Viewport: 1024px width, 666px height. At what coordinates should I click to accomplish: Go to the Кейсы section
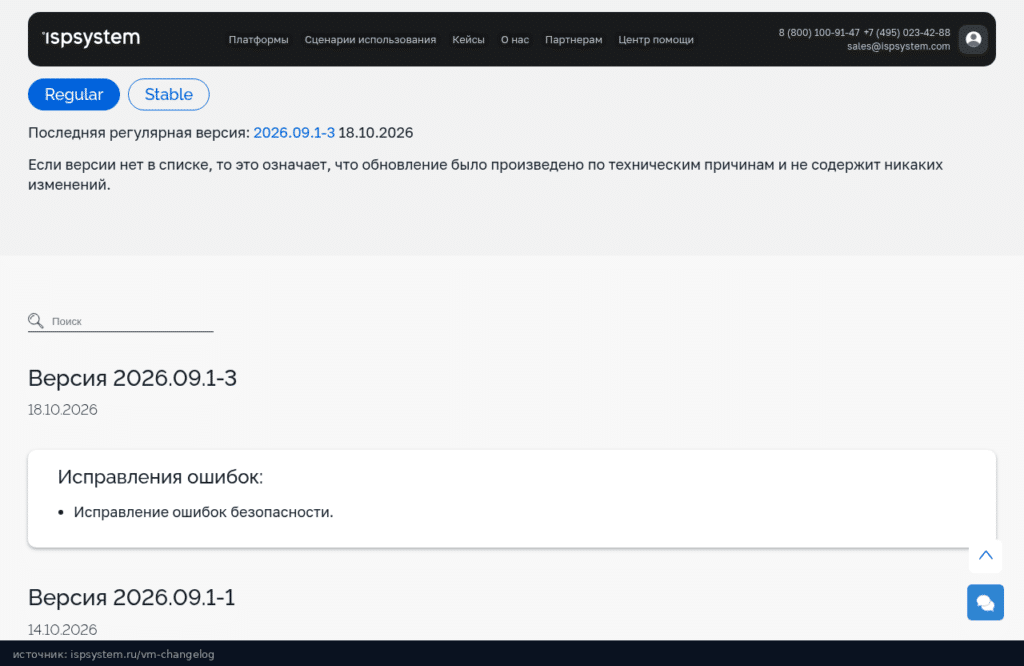tap(468, 40)
